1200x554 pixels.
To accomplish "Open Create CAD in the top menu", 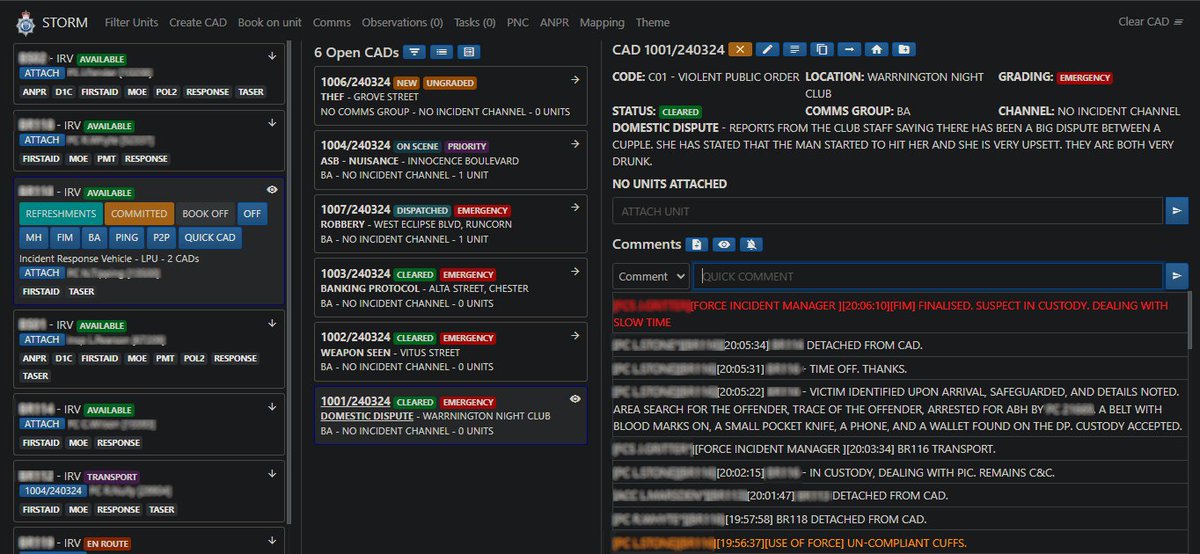I will tap(198, 22).
